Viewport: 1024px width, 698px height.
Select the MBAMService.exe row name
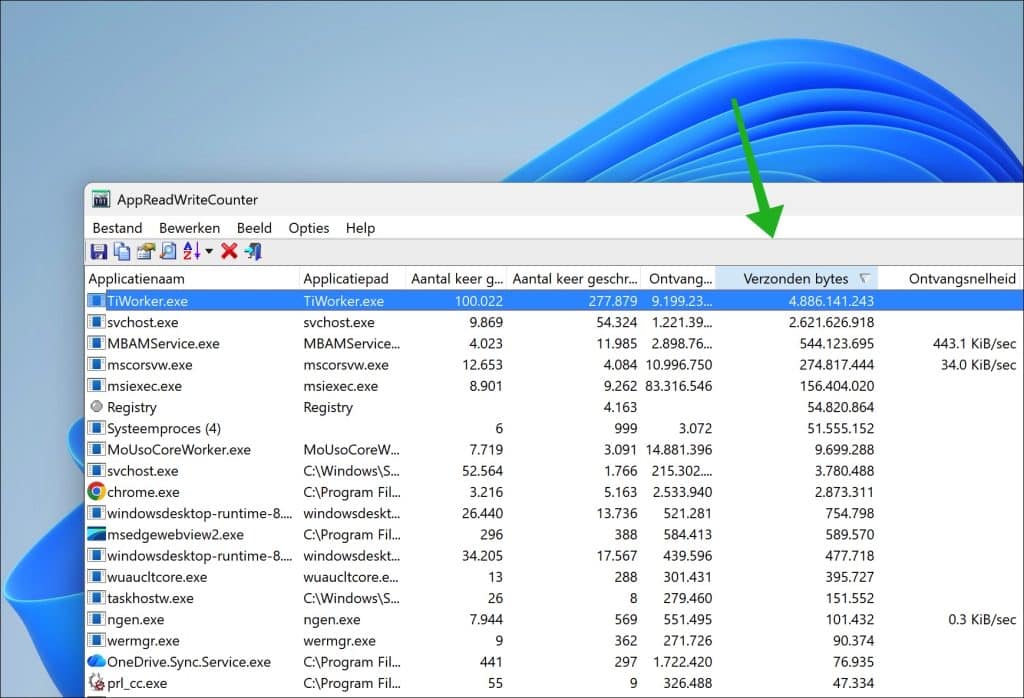[163, 343]
